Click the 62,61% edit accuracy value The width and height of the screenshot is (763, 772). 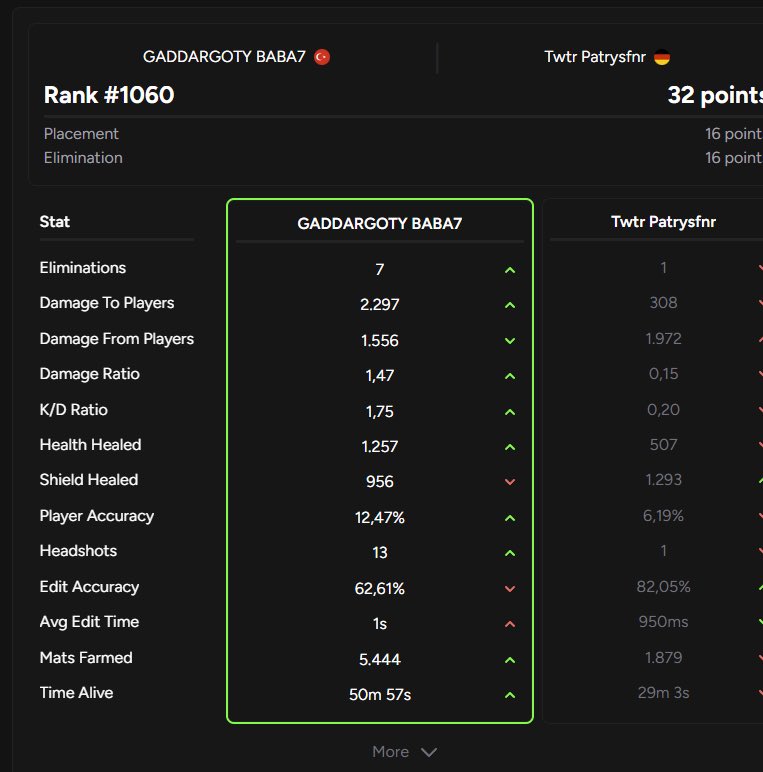[380, 588]
